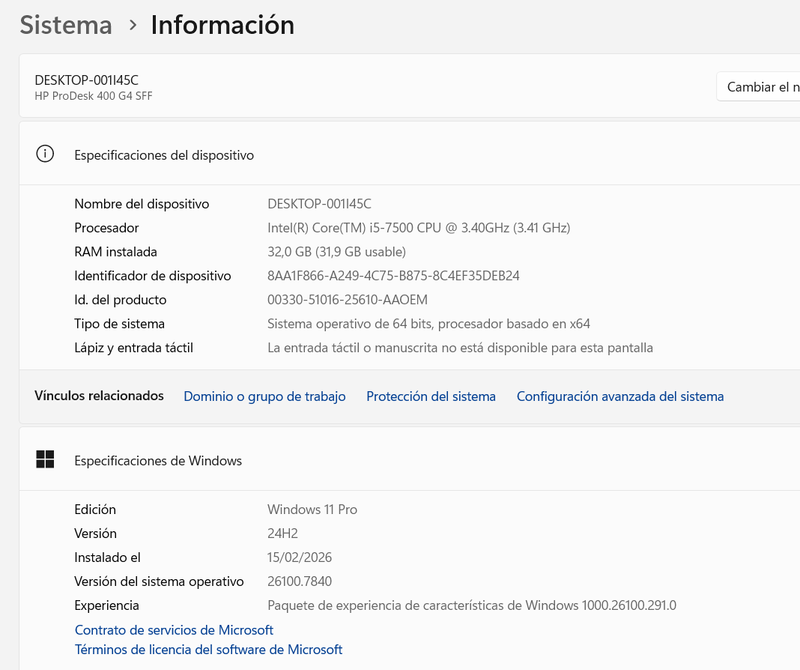800x670 pixels.
Task: Select Lápiz y entrada táctil label
Action: click(x=134, y=348)
